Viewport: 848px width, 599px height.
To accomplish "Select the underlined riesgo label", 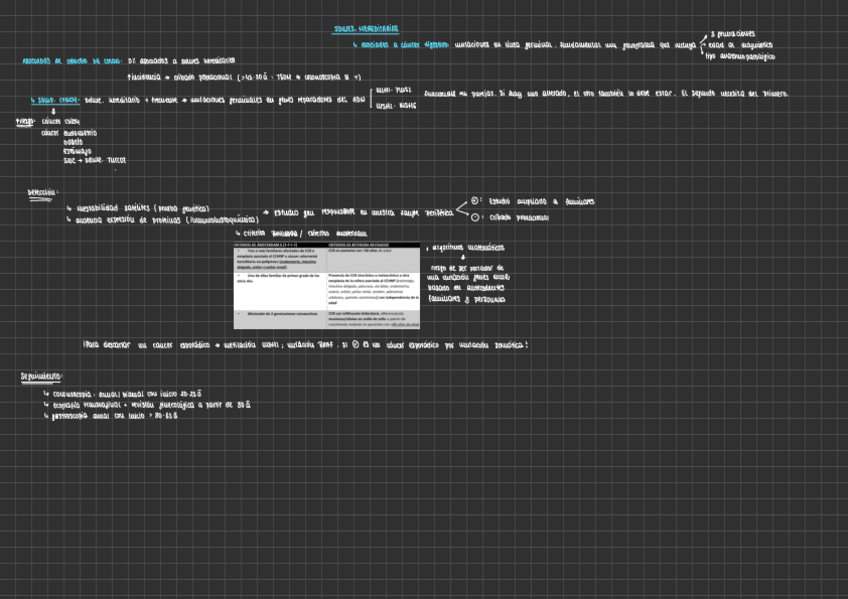I will [x=25, y=120].
